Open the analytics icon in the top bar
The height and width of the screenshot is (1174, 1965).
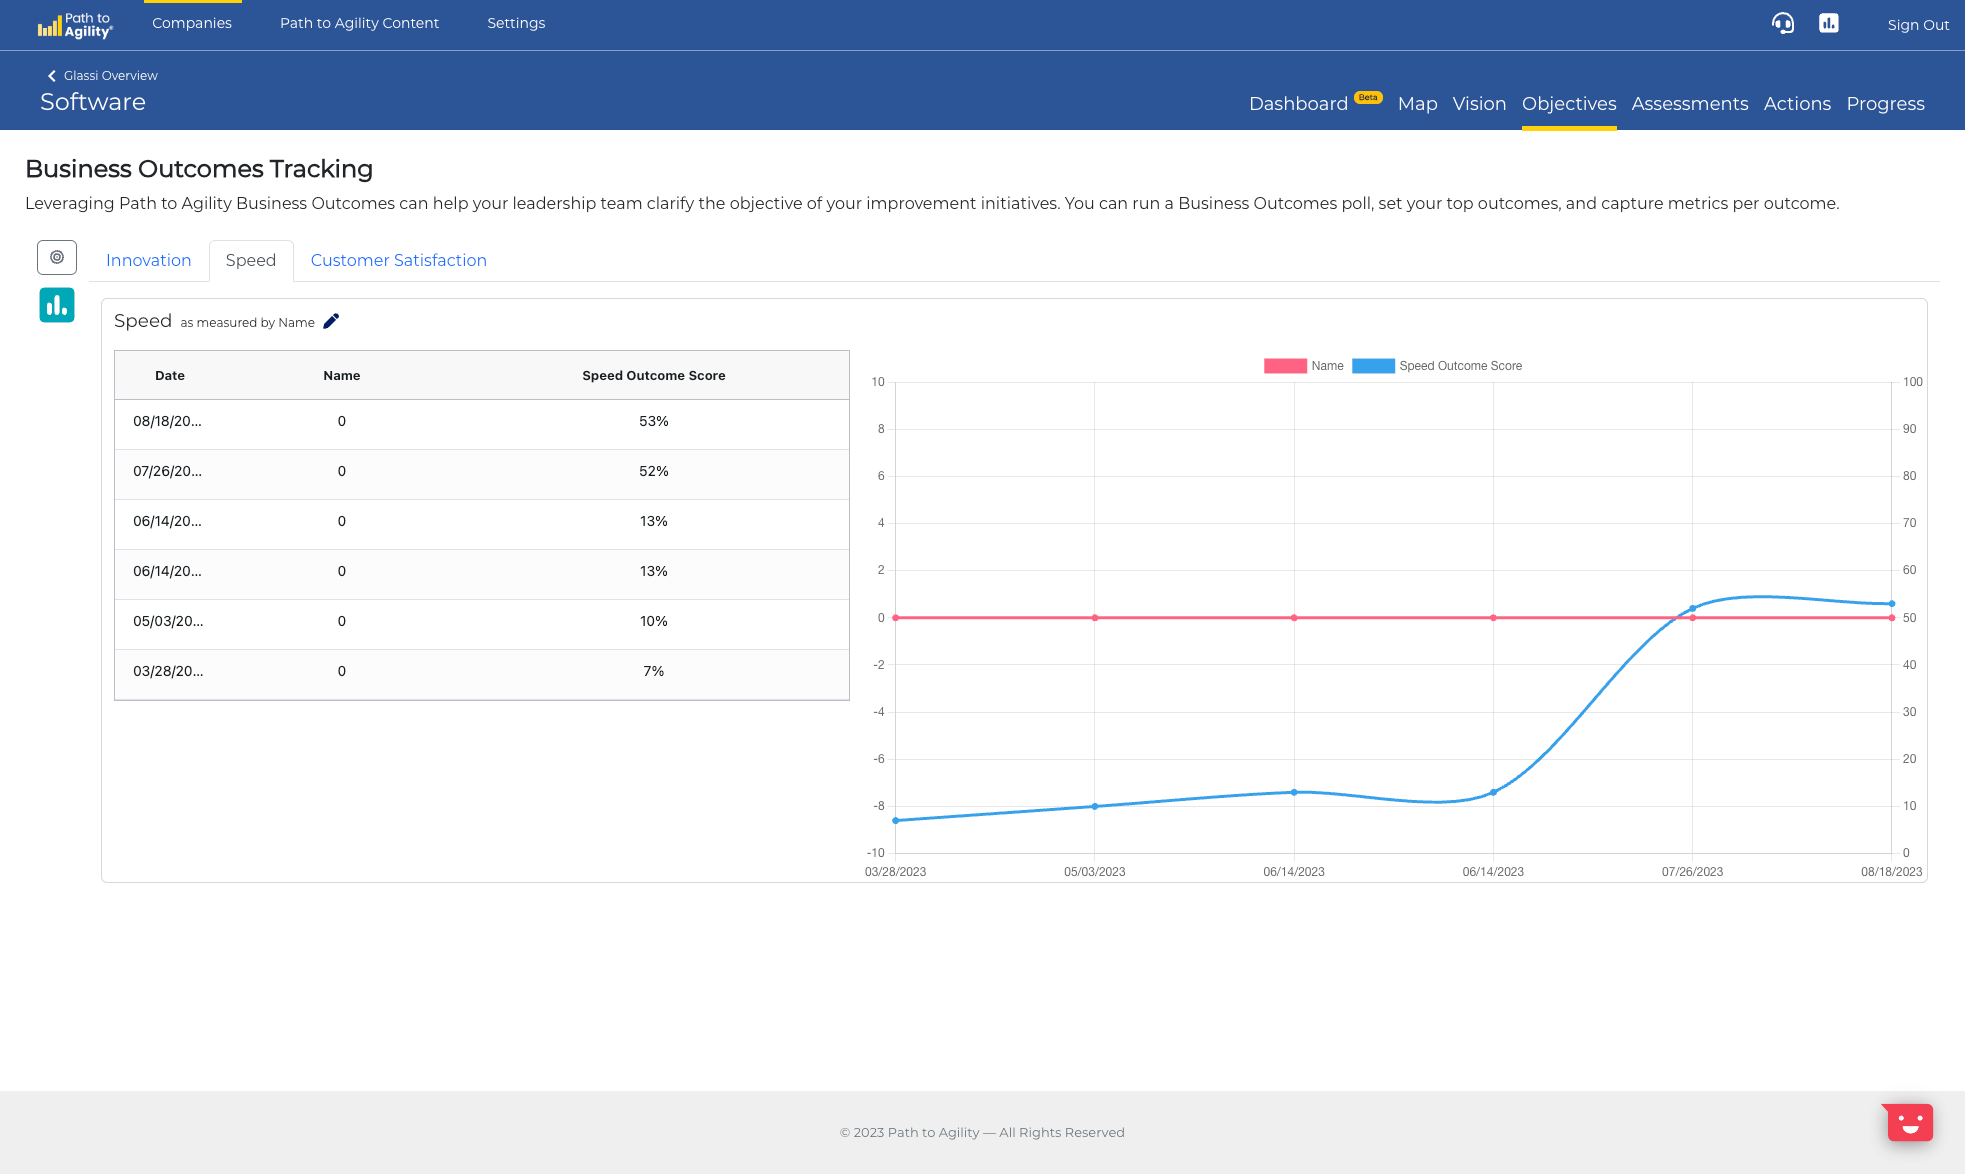click(x=1829, y=23)
